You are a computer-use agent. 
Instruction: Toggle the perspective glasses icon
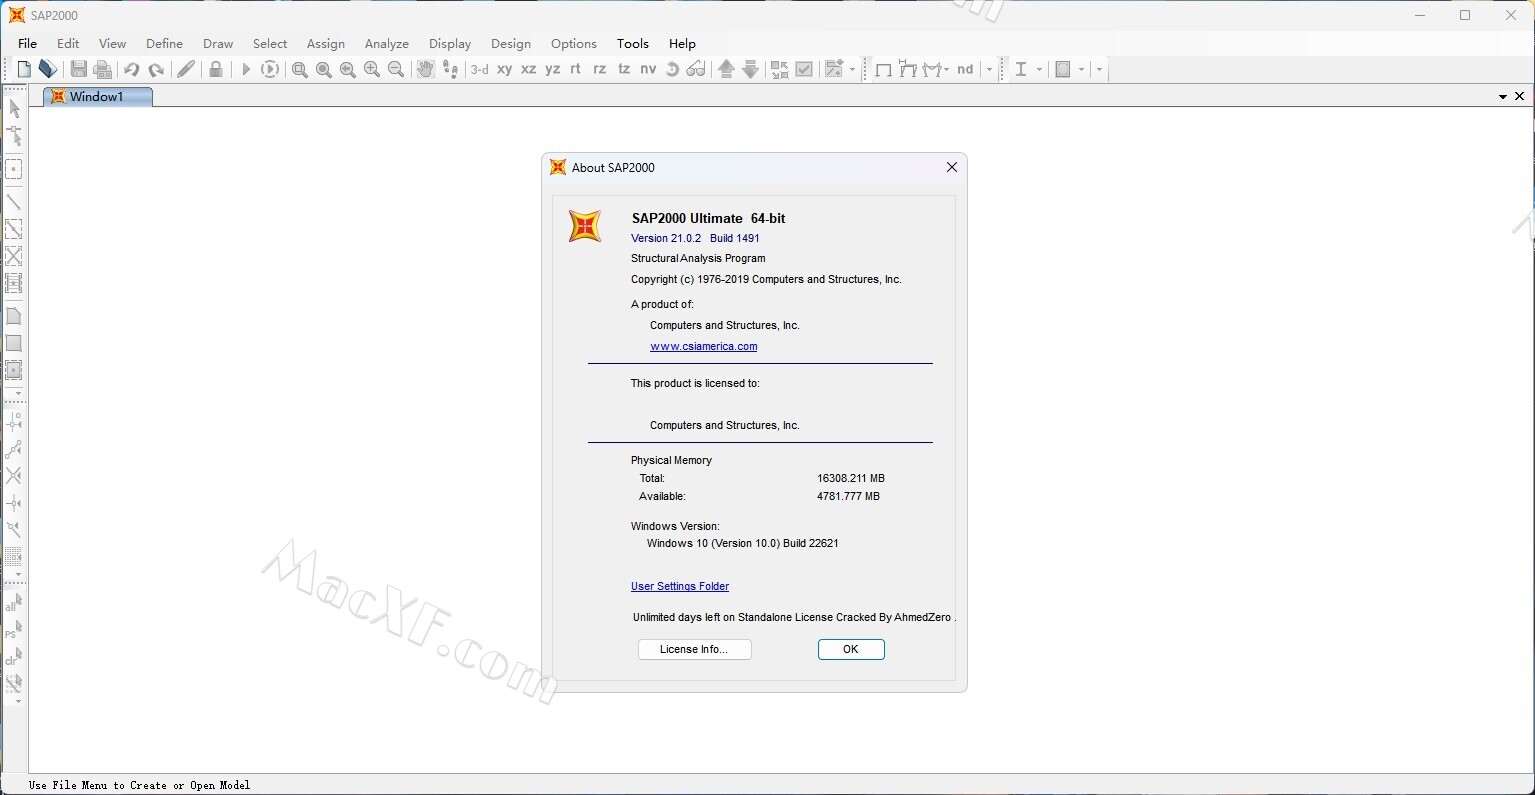click(696, 69)
